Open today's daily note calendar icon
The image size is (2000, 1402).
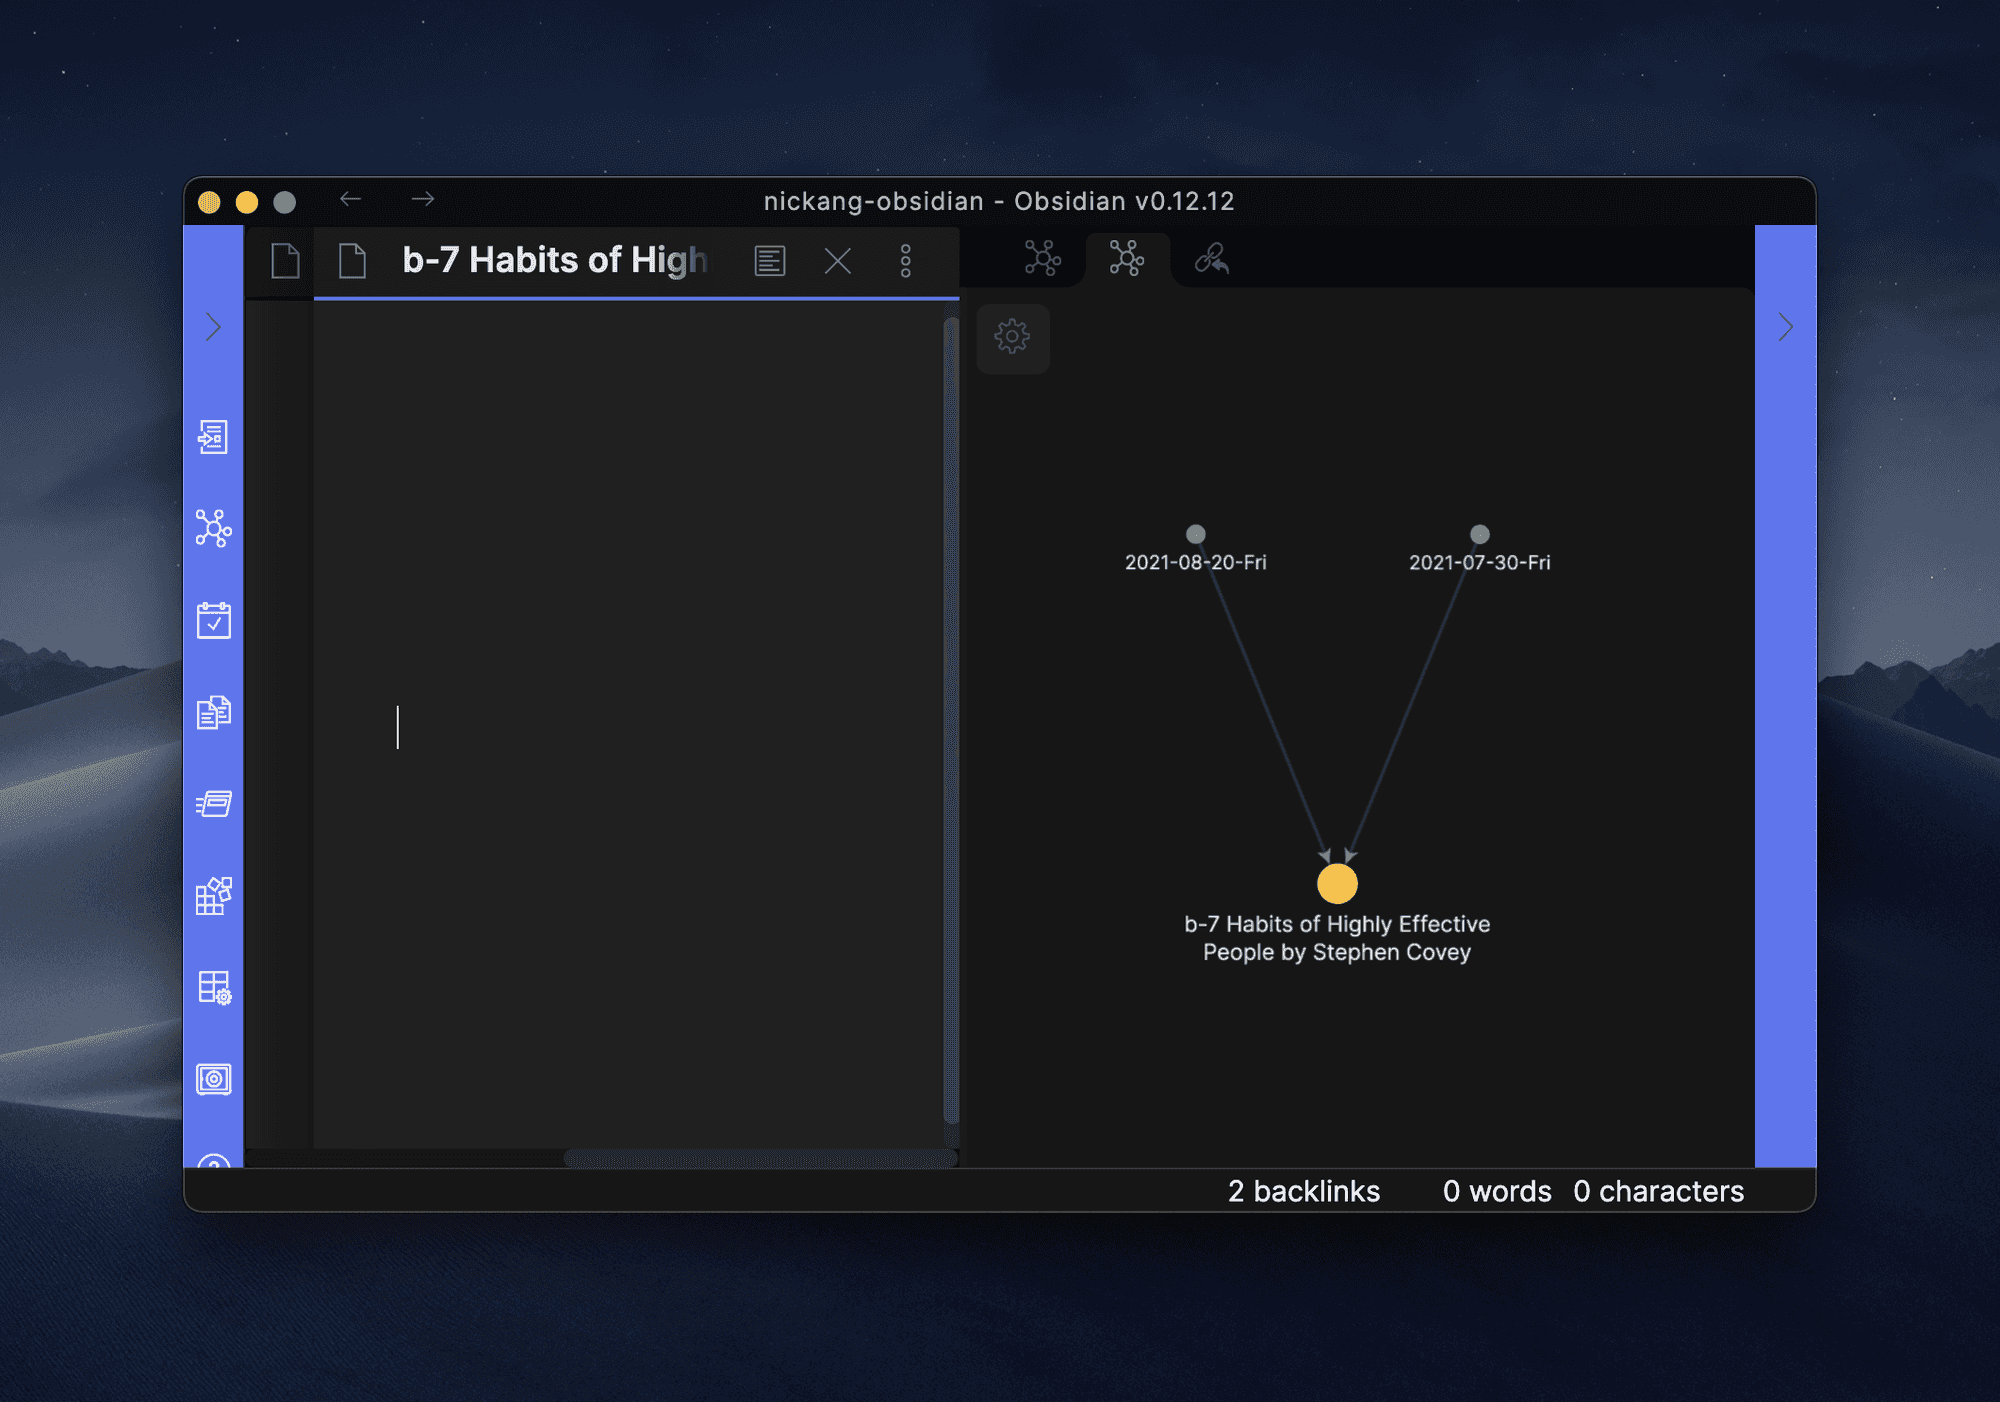point(213,620)
